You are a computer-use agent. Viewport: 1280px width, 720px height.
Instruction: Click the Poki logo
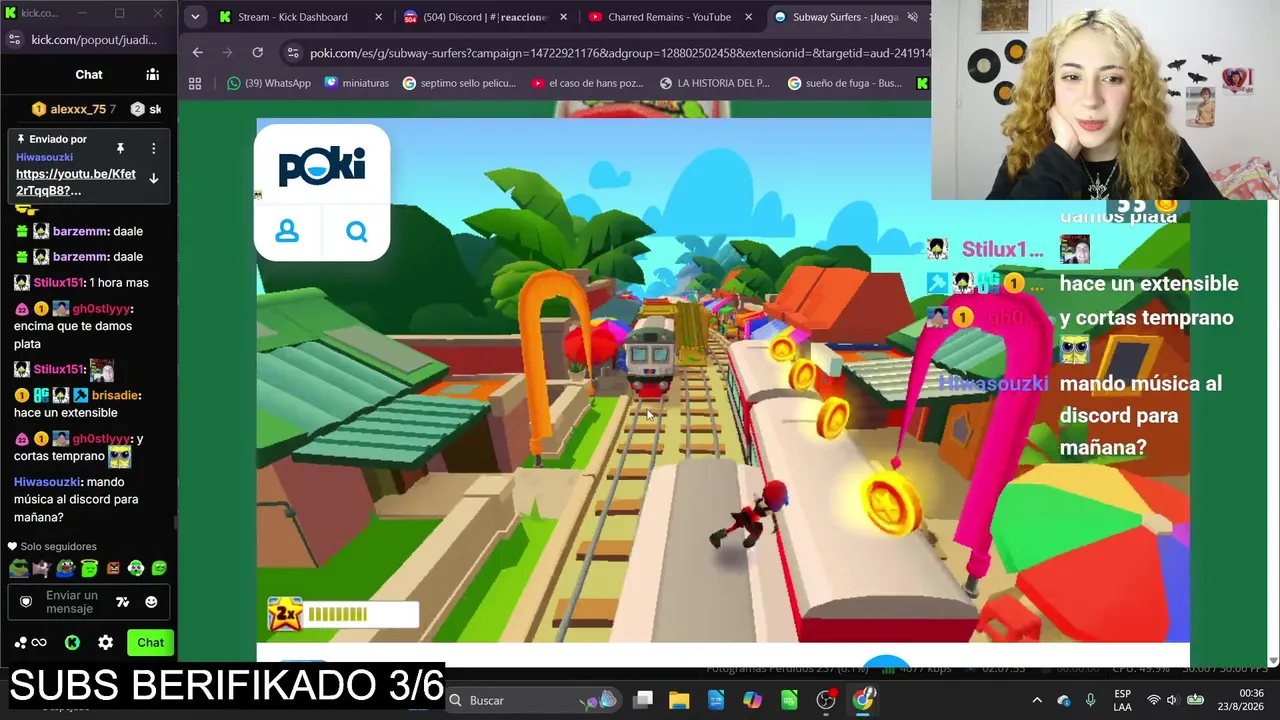(322, 166)
